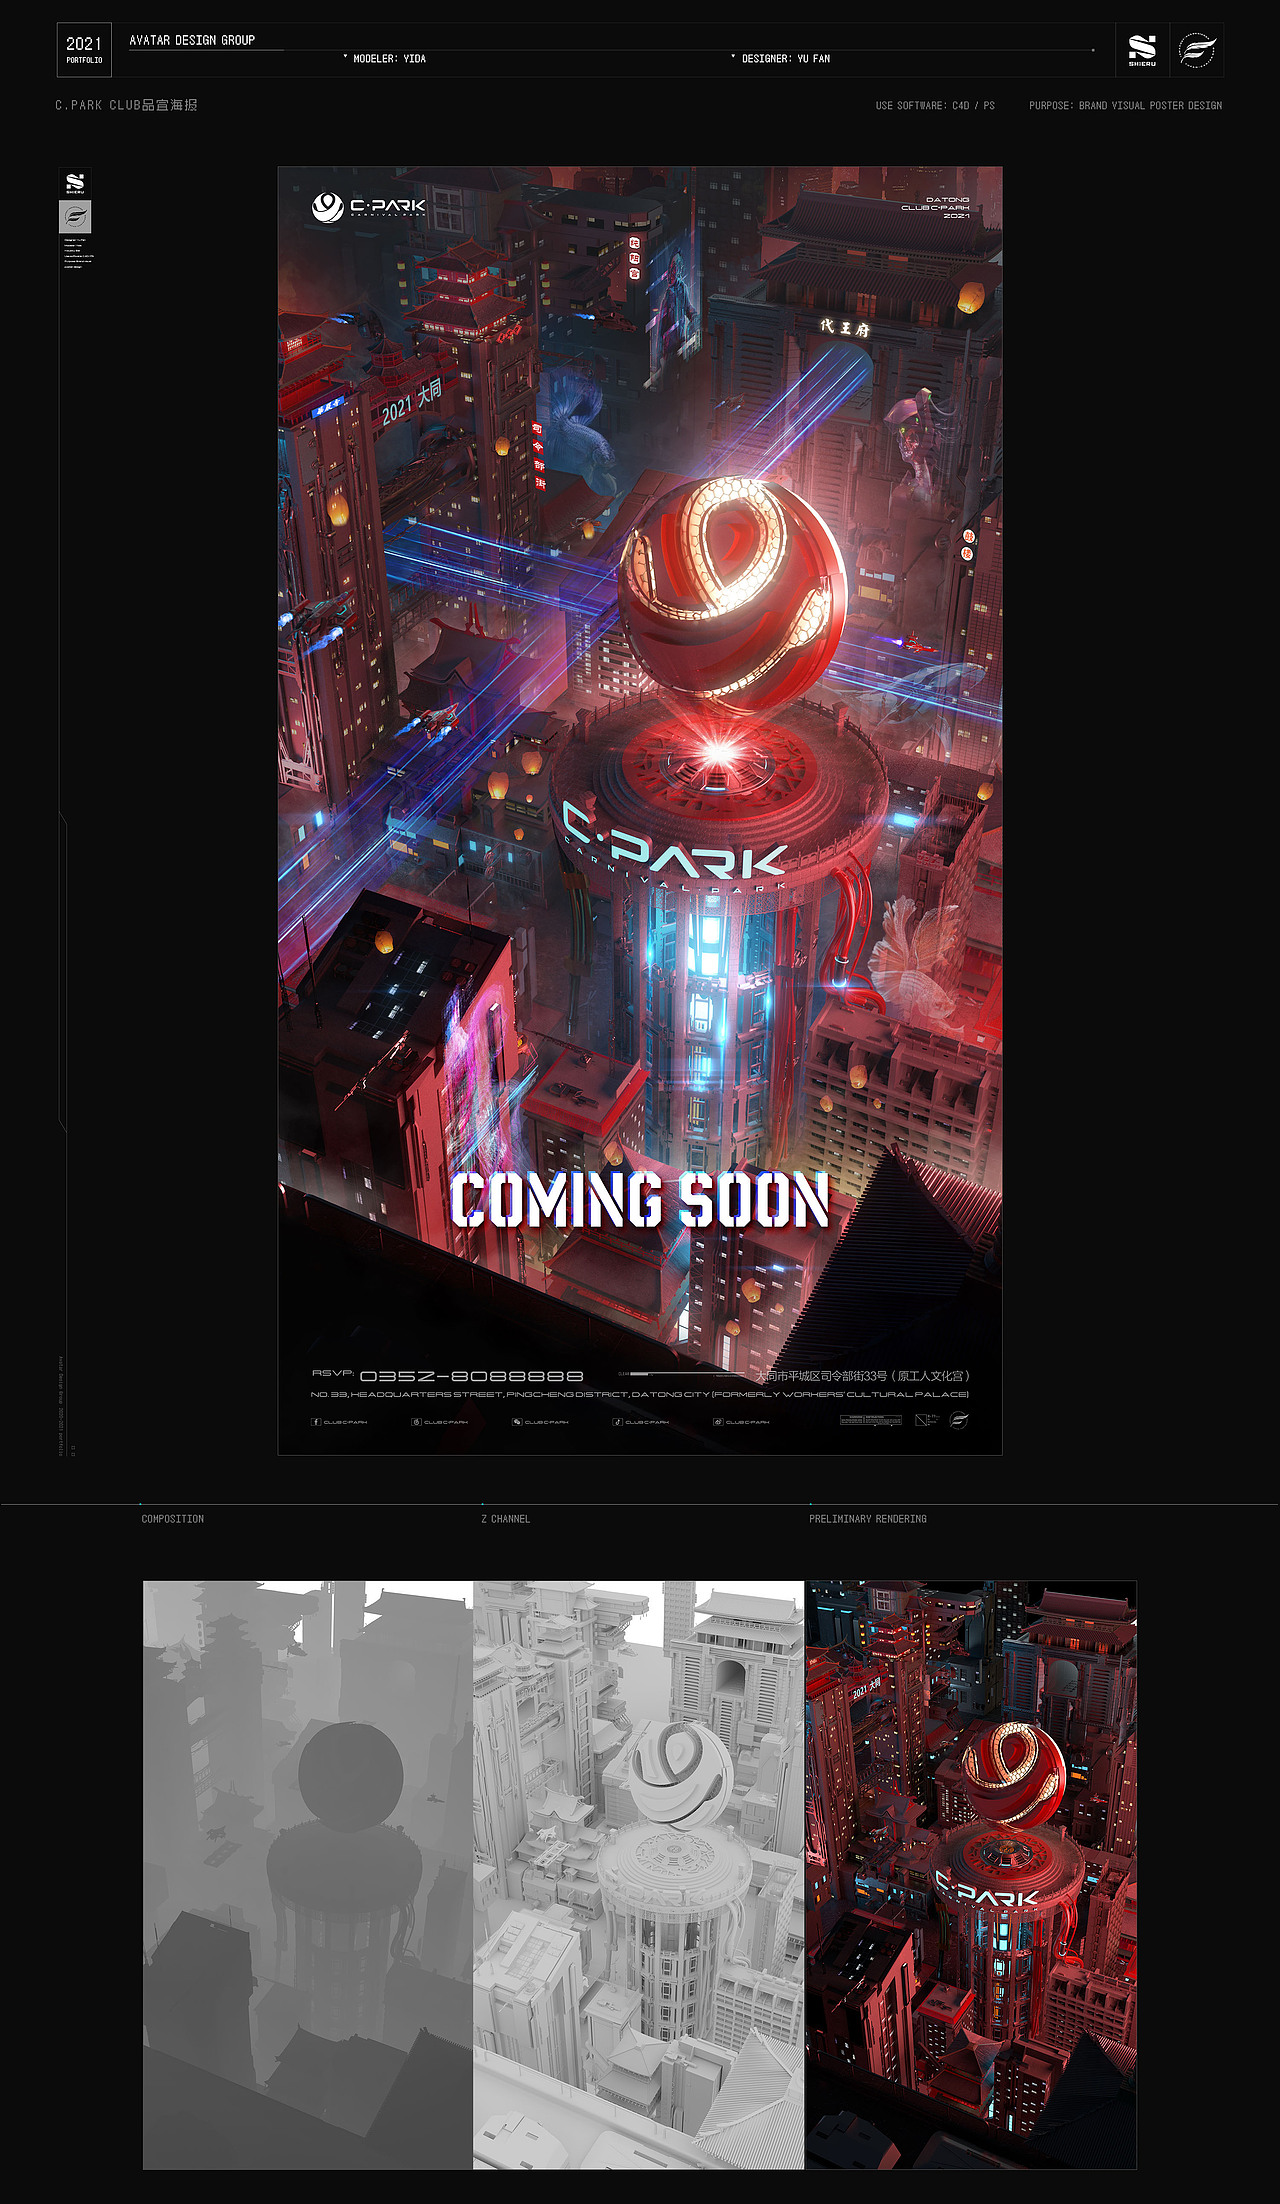Screen dimensions: 1280x2204
Task: Click the NO.33 HEADQUARTERS STREET address line
Action: click(640, 1394)
